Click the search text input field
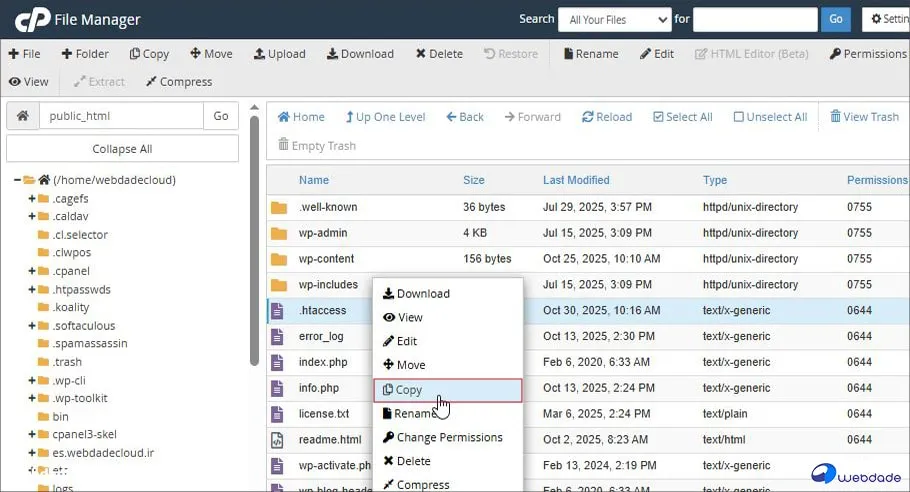This screenshot has width=910, height=492. (x=755, y=20)
